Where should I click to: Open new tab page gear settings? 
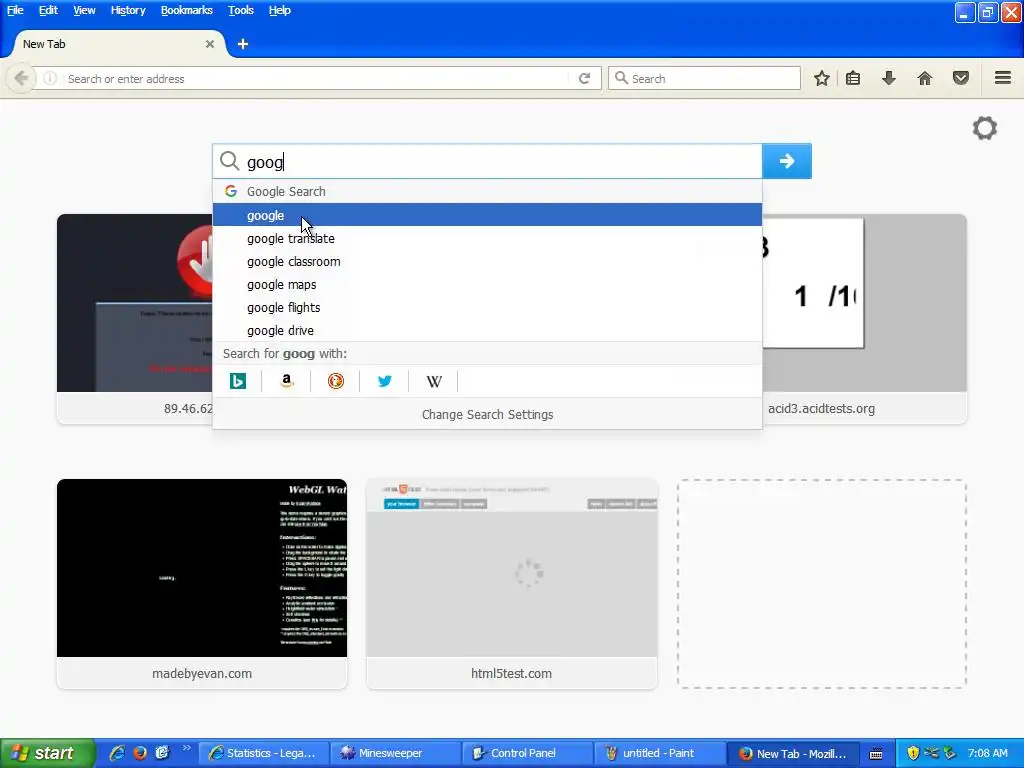pyautogui.click(x=985, y=128)
